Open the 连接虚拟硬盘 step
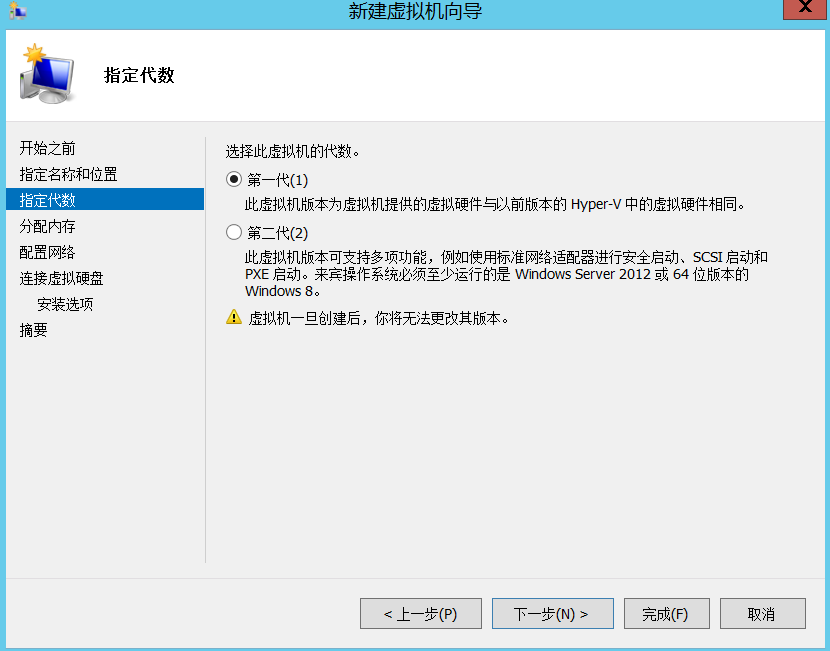 61,278
